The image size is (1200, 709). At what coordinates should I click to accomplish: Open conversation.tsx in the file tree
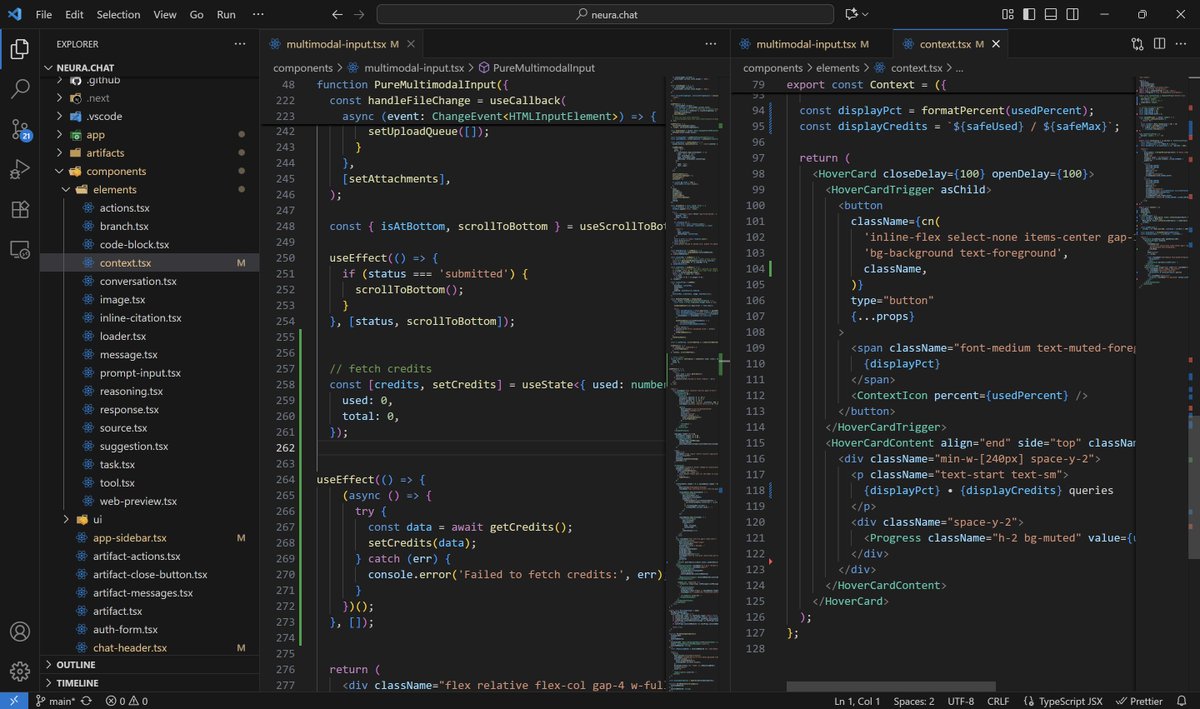click(x=138, y=281)
